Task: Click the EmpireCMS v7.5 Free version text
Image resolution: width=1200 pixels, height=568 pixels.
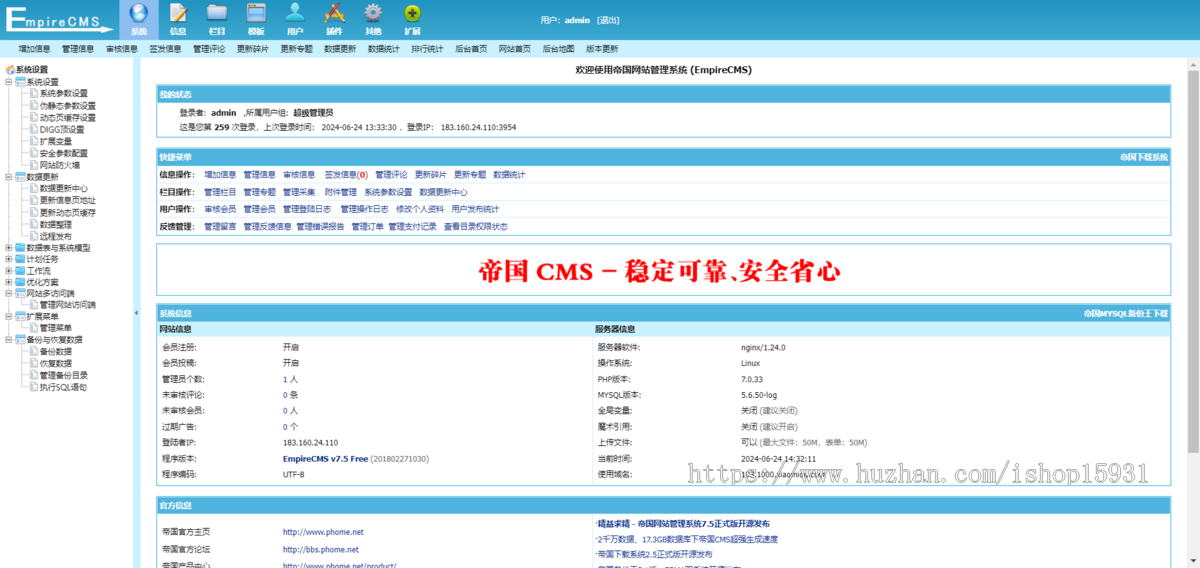Action: coord(326,458)
